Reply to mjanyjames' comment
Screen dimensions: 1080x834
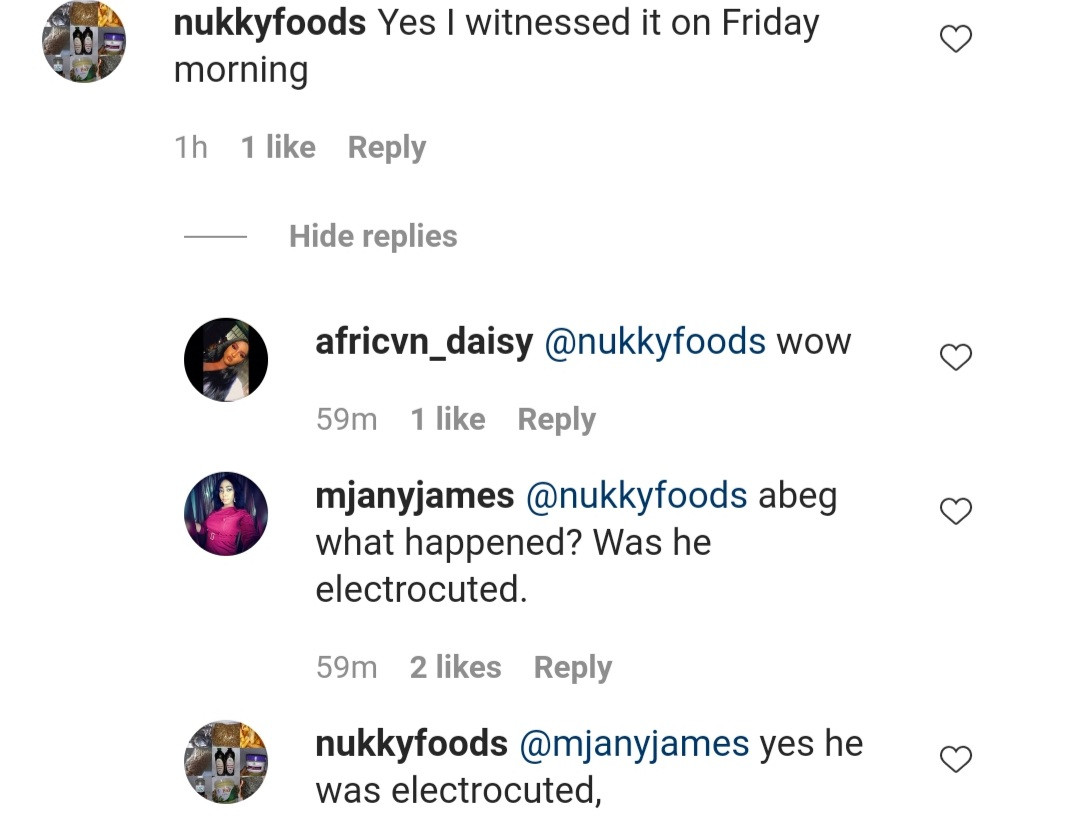click(x=573, y=668)
